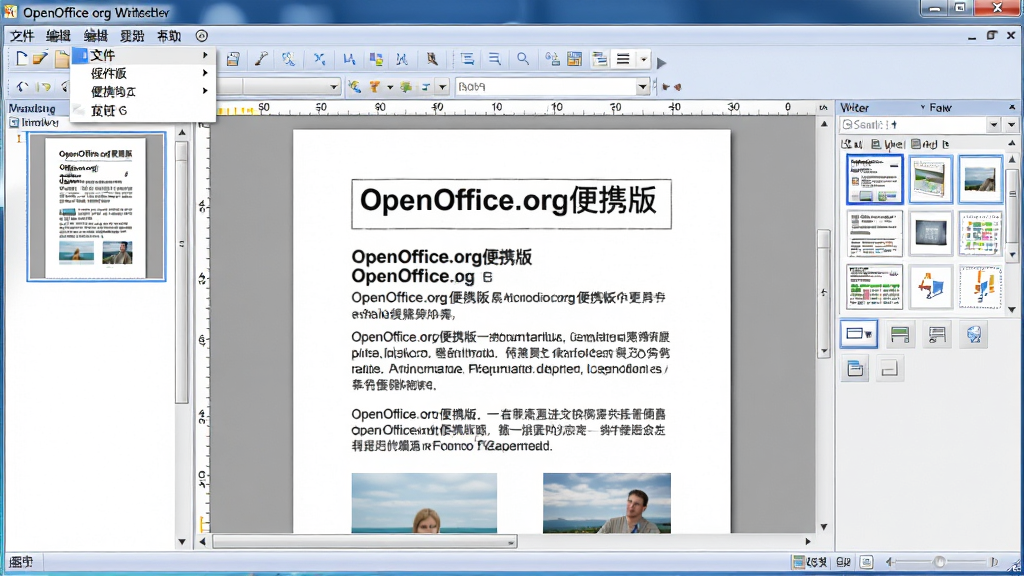The height and width of the screenshot is (576, 1024).
Task: Close the Witer sidebar panel
Action: 1012,107
